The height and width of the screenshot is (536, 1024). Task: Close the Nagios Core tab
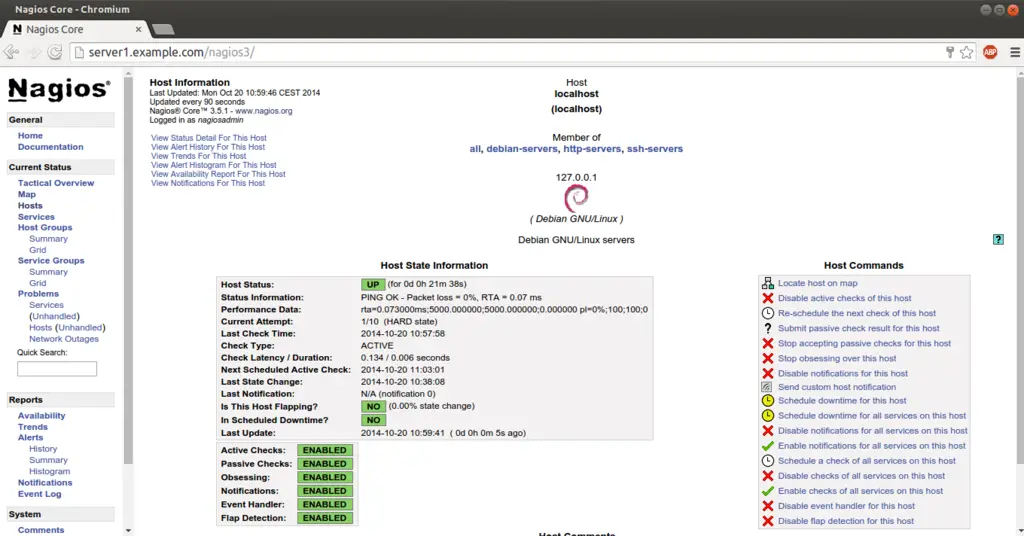coord(138,29)
